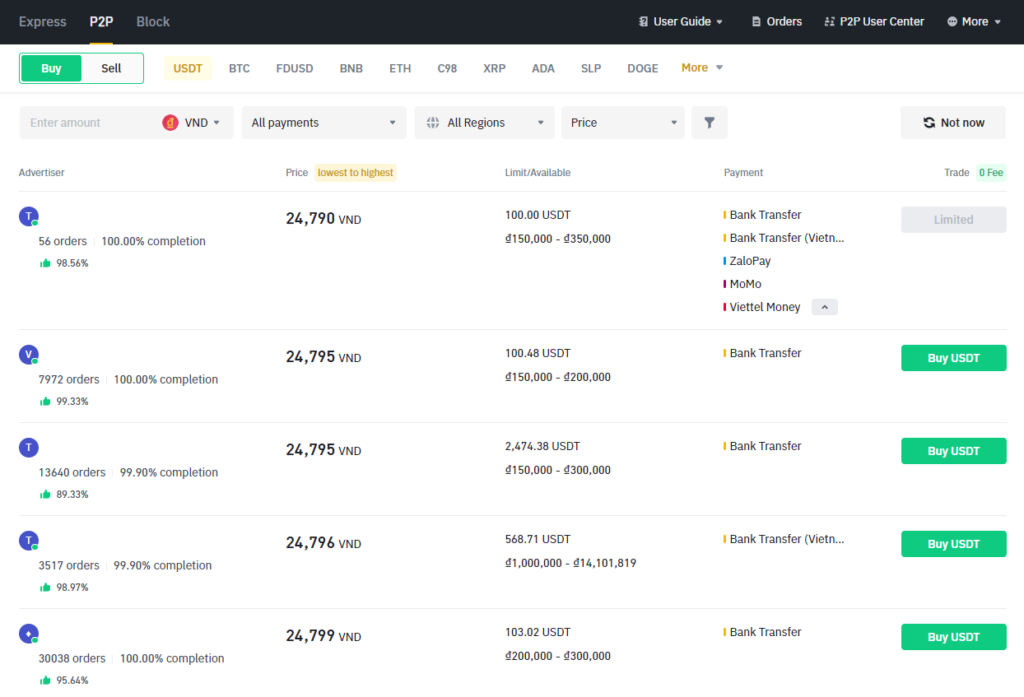Select the P2P tab
Screen dimensions: 1024x697
pyautogui.click(x=101, y=22)
